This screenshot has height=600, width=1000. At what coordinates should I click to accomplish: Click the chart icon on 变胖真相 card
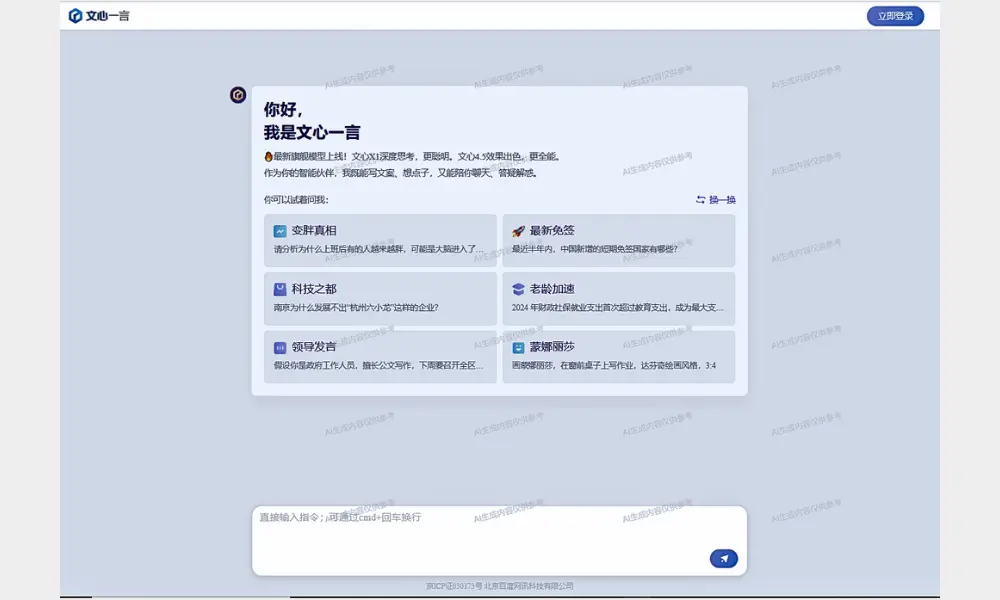280,231
